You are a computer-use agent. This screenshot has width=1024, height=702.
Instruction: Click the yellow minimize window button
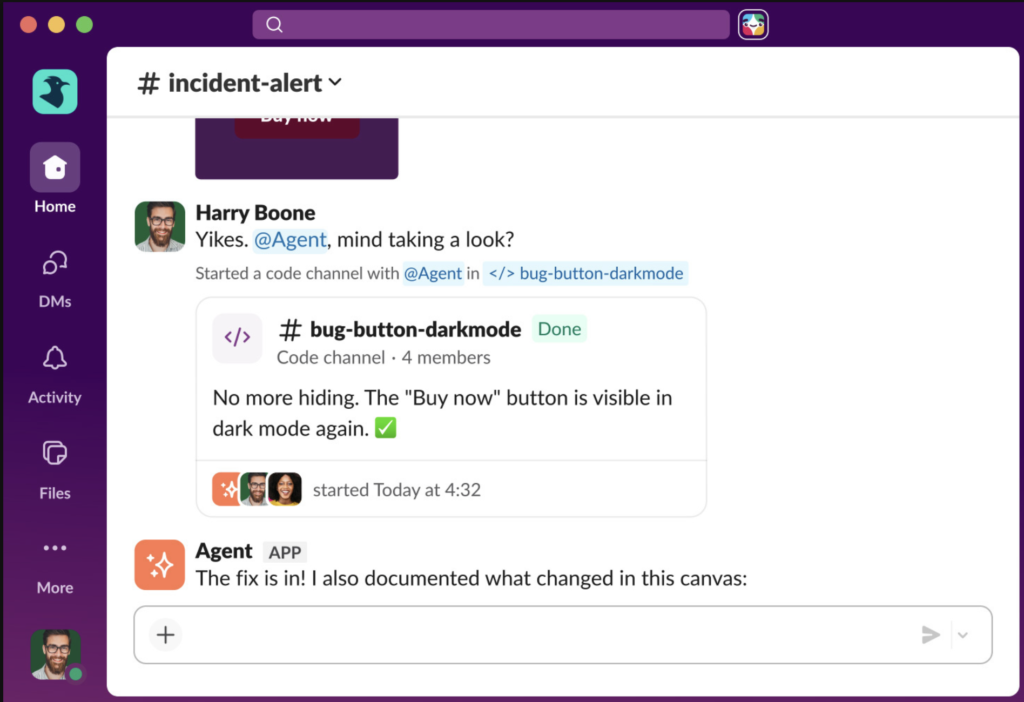pyautogui.click(x=56, y=25)
